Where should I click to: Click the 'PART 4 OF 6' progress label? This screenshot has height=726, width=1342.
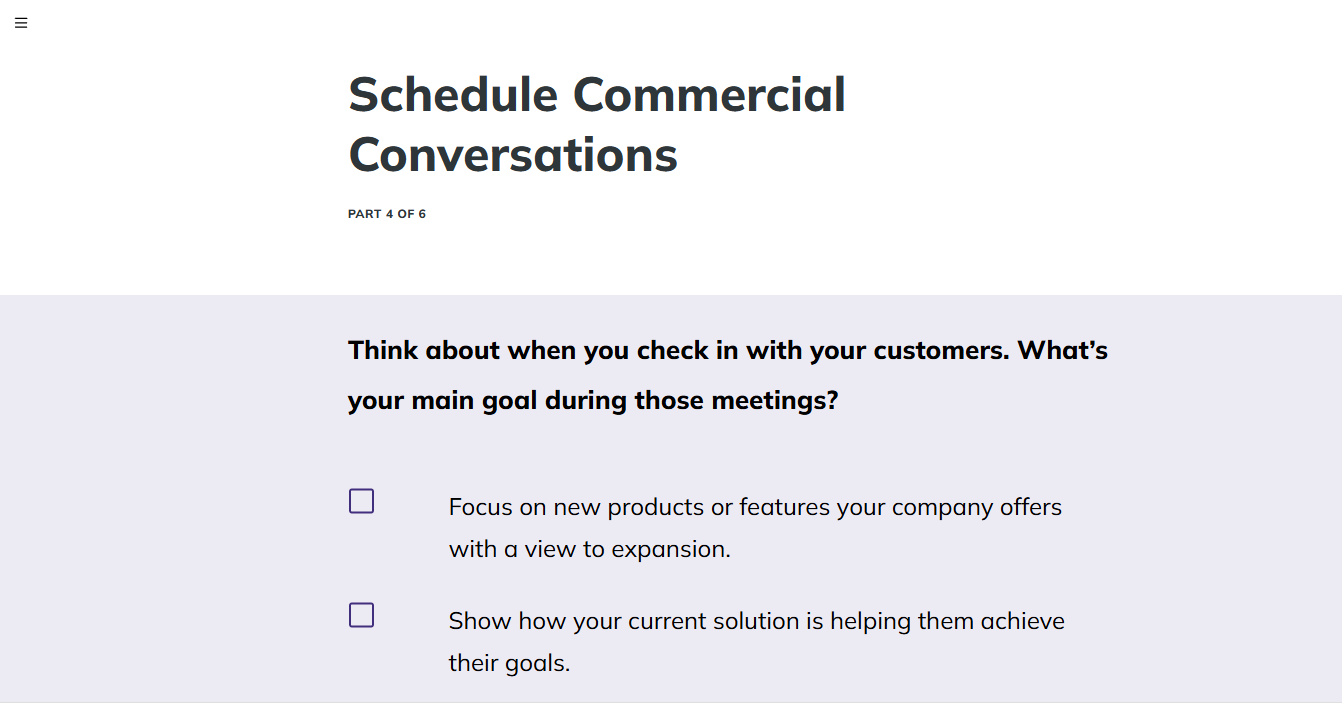click(x=387, y=214)
